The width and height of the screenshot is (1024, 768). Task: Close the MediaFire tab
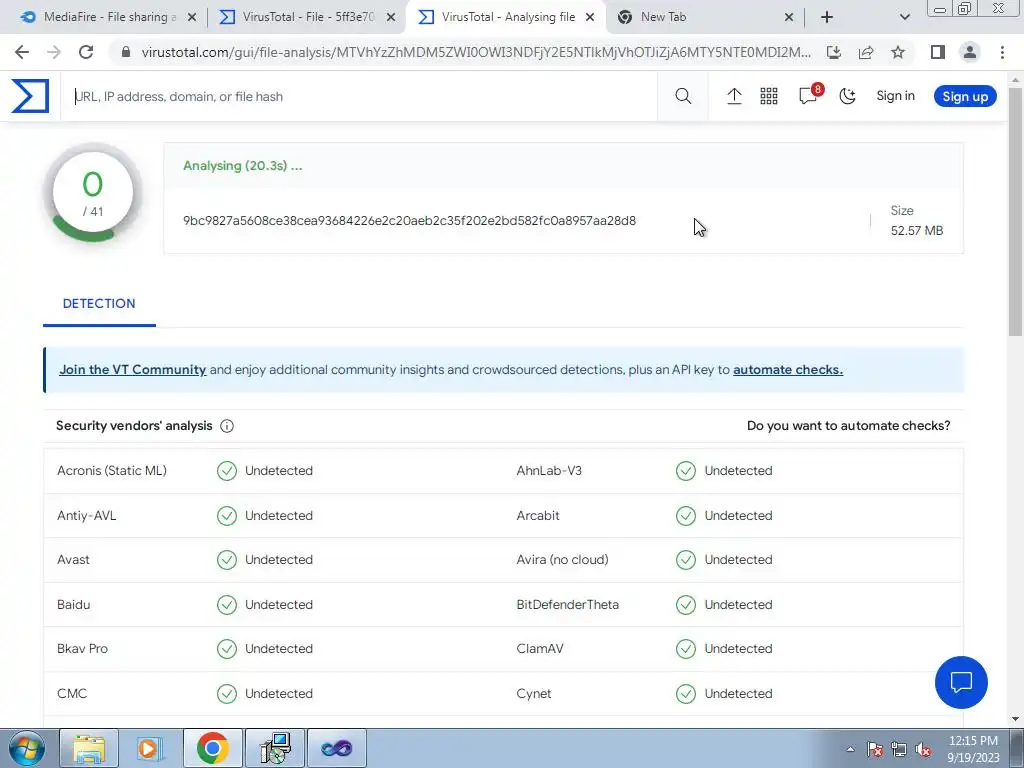coord(192,18)
